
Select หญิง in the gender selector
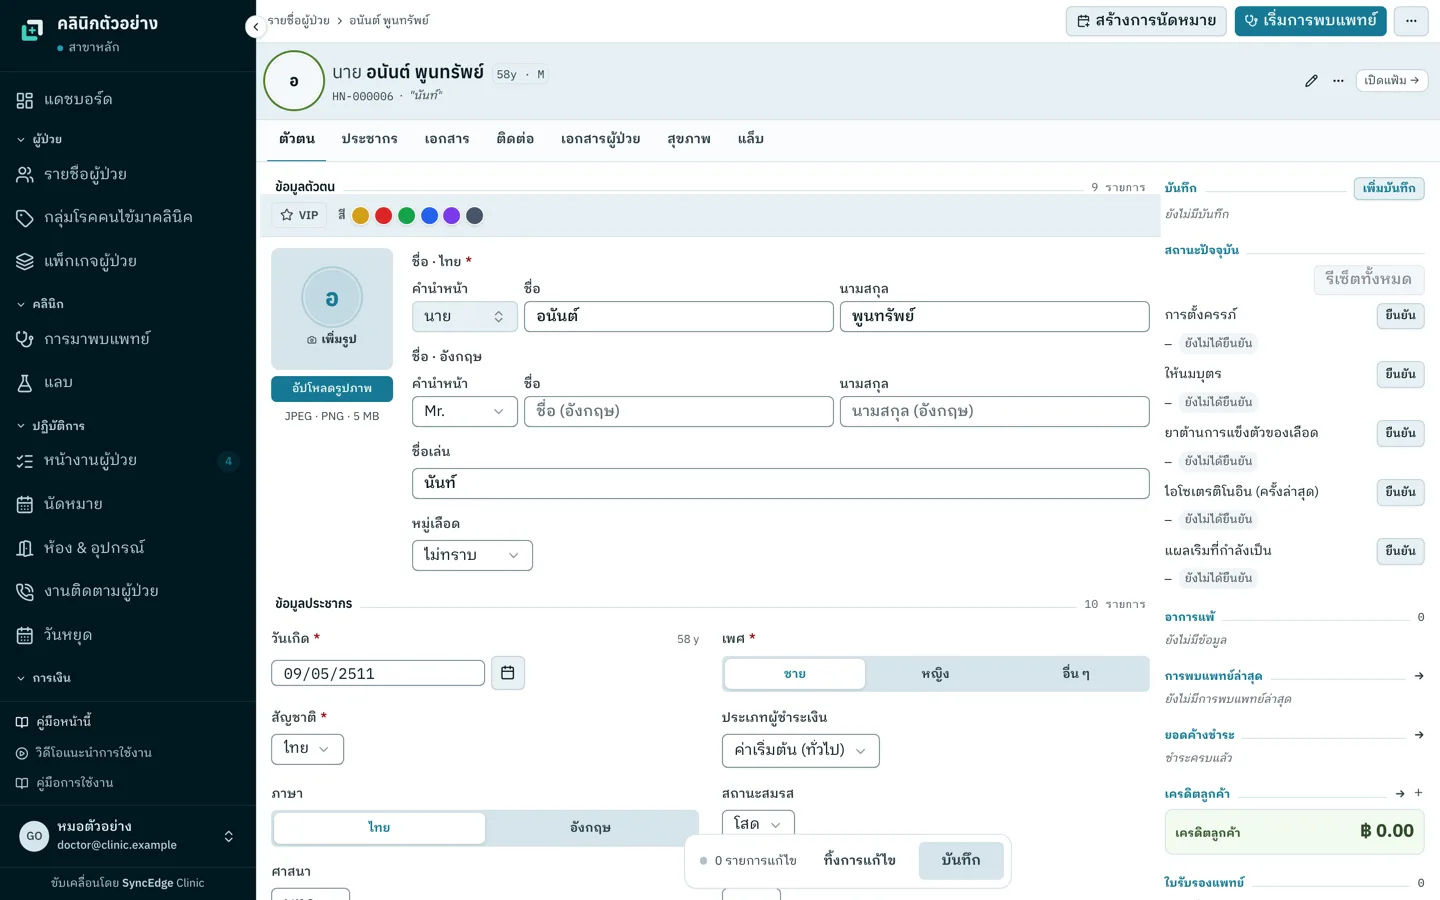935,674
